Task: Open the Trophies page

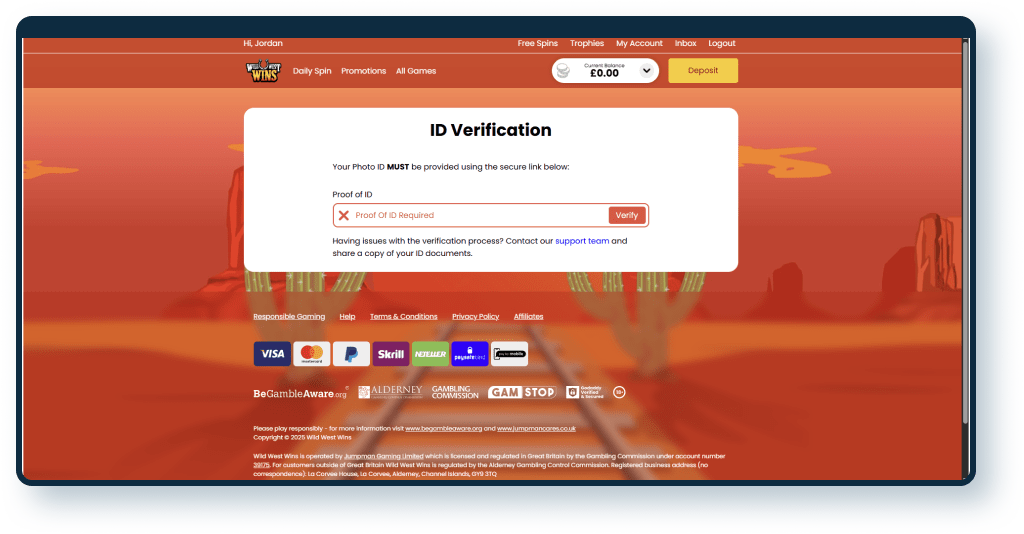Action: (x=586, y=43)
